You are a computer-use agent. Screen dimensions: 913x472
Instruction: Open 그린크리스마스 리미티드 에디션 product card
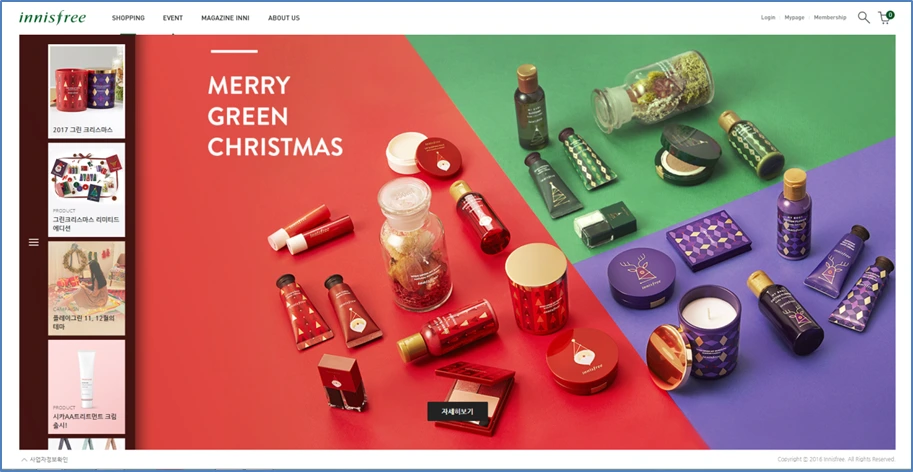tap(86, 190)
